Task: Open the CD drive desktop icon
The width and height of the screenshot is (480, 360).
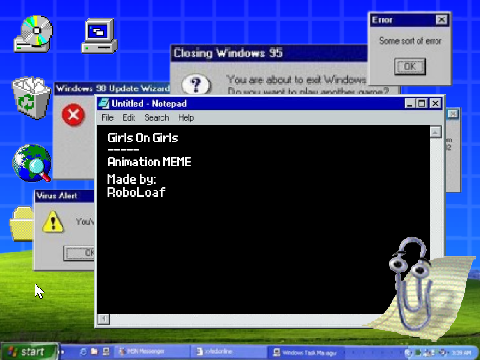Action: (33, 34)
